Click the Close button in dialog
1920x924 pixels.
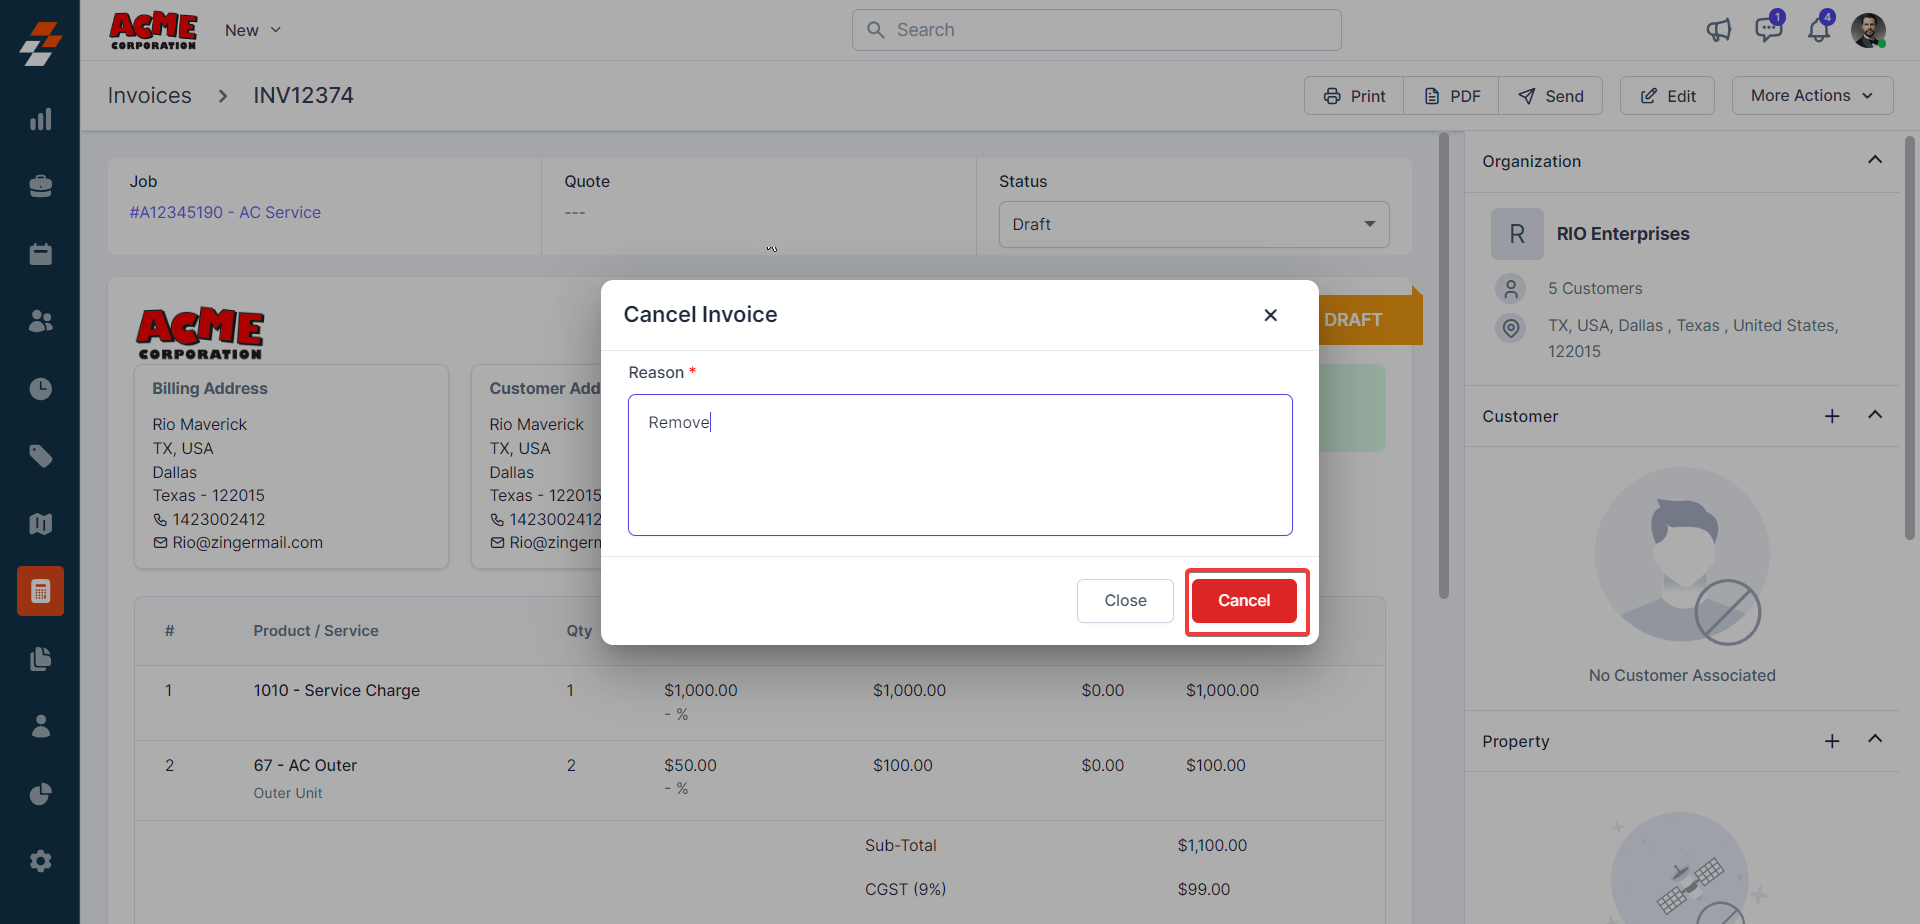coord(1125,601)
